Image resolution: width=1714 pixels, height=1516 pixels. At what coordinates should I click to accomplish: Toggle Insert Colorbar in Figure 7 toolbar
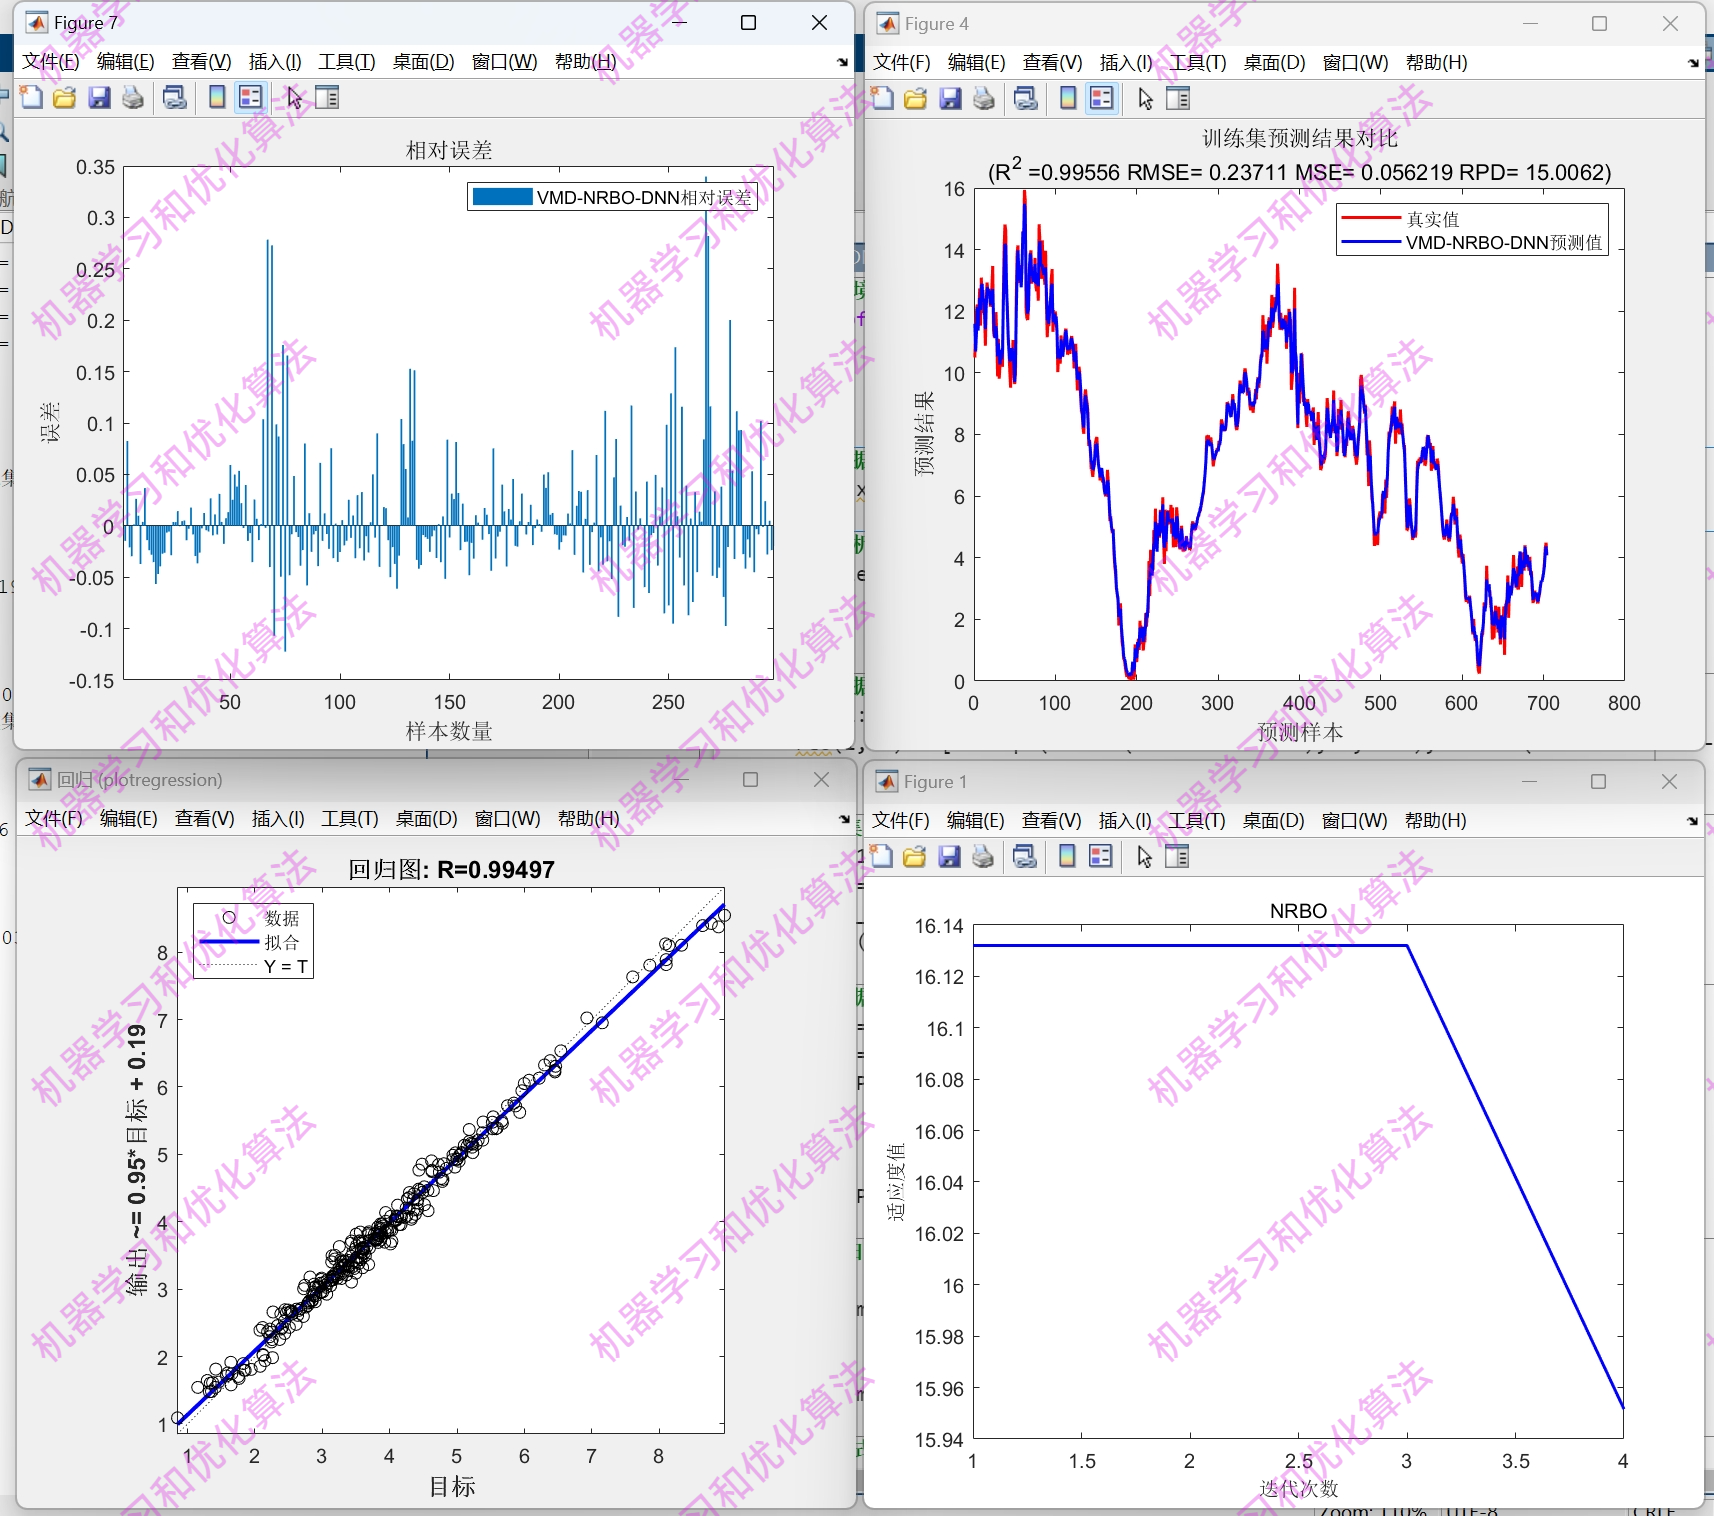[217, 97]
